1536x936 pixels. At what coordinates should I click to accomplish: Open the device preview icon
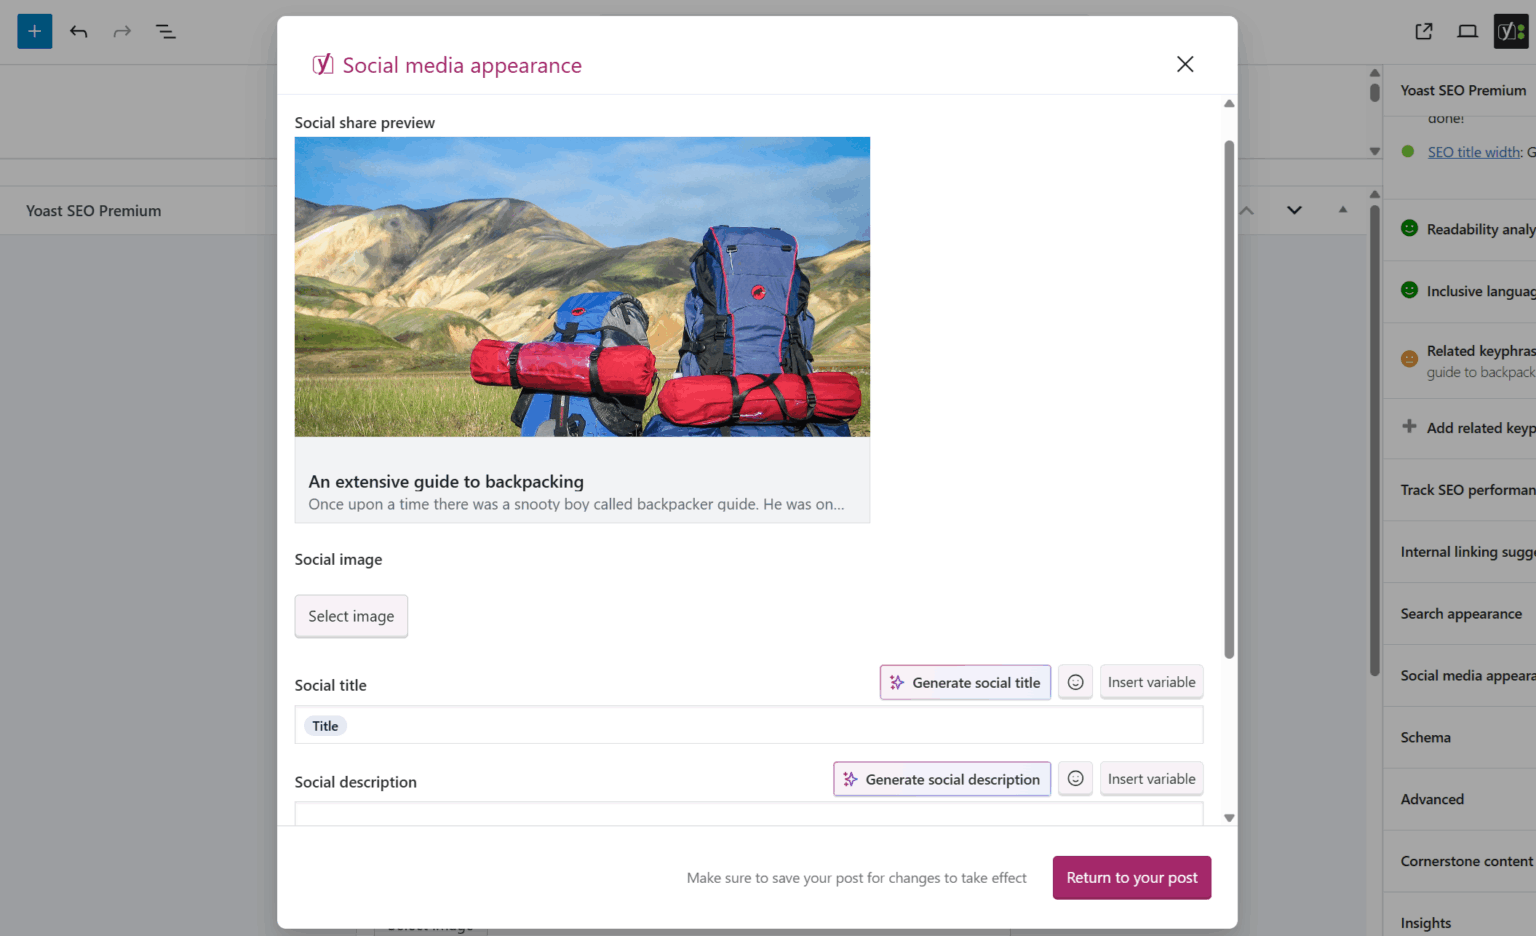click(x=1467, y=31)
